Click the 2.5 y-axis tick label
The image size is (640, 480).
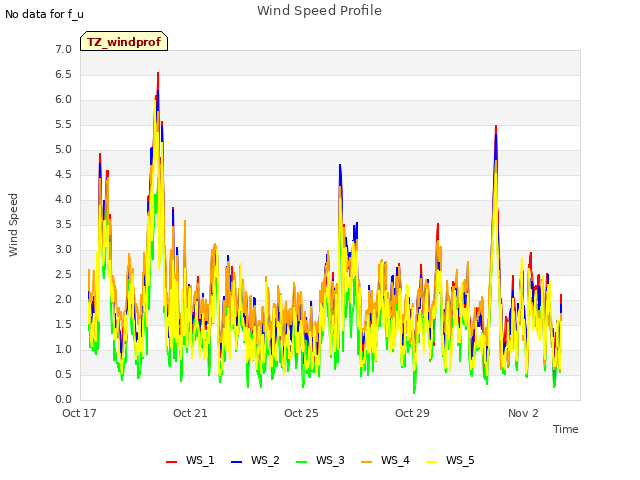point(63,274)
